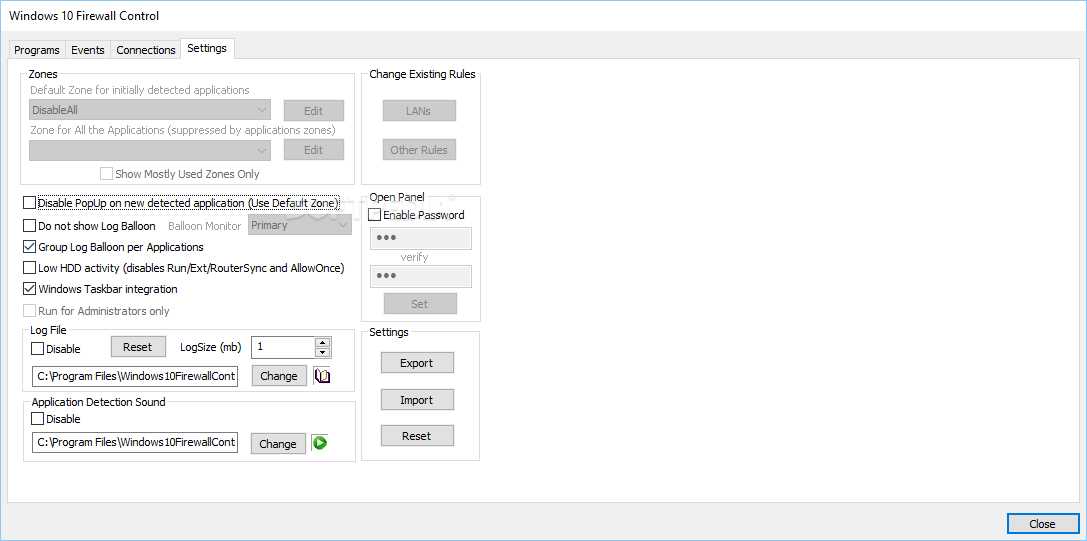Open the Connections tab
1087x541 pixels.
point(146,50)
